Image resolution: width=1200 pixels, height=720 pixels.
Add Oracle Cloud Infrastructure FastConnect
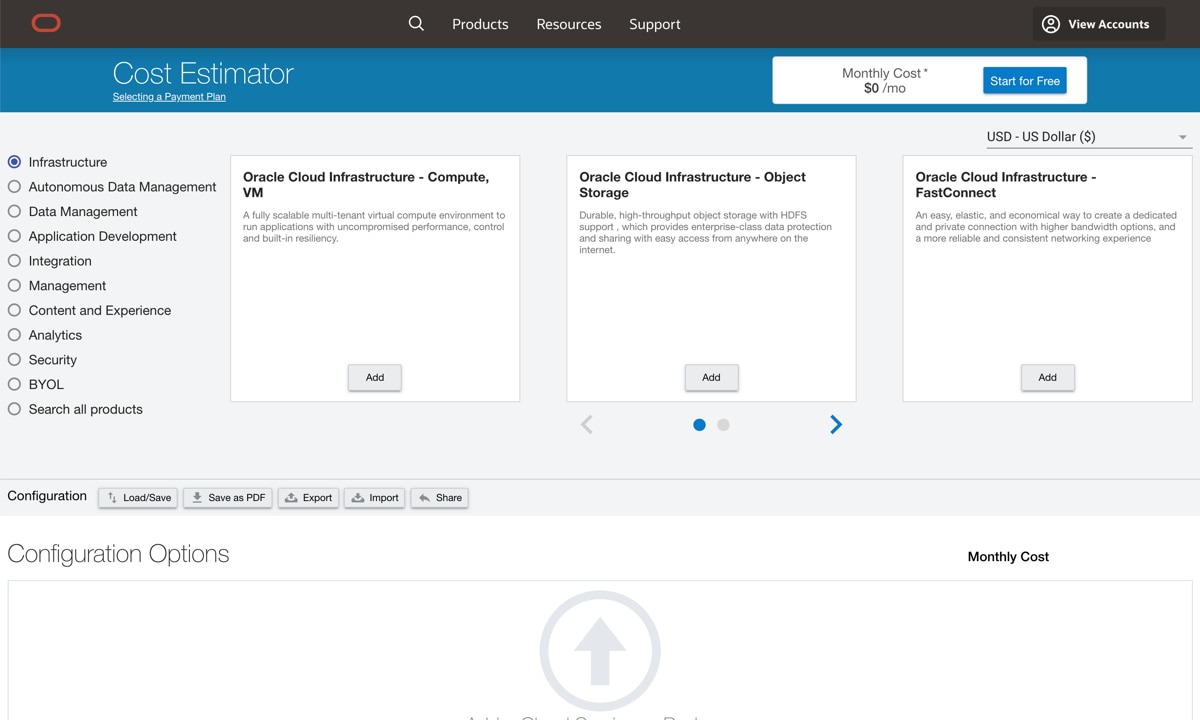(1047, 377)
